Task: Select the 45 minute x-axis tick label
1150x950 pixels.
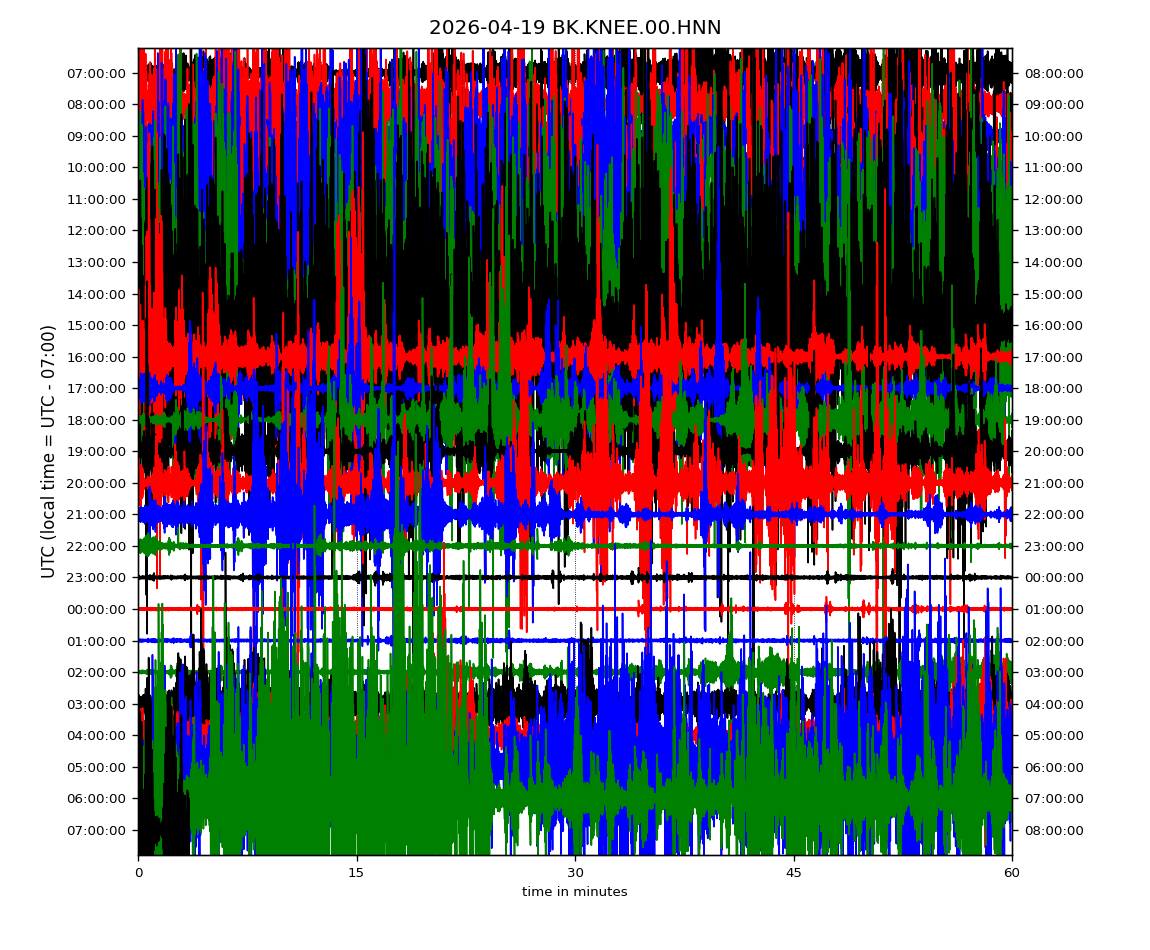Action: [x=794, y=873]
